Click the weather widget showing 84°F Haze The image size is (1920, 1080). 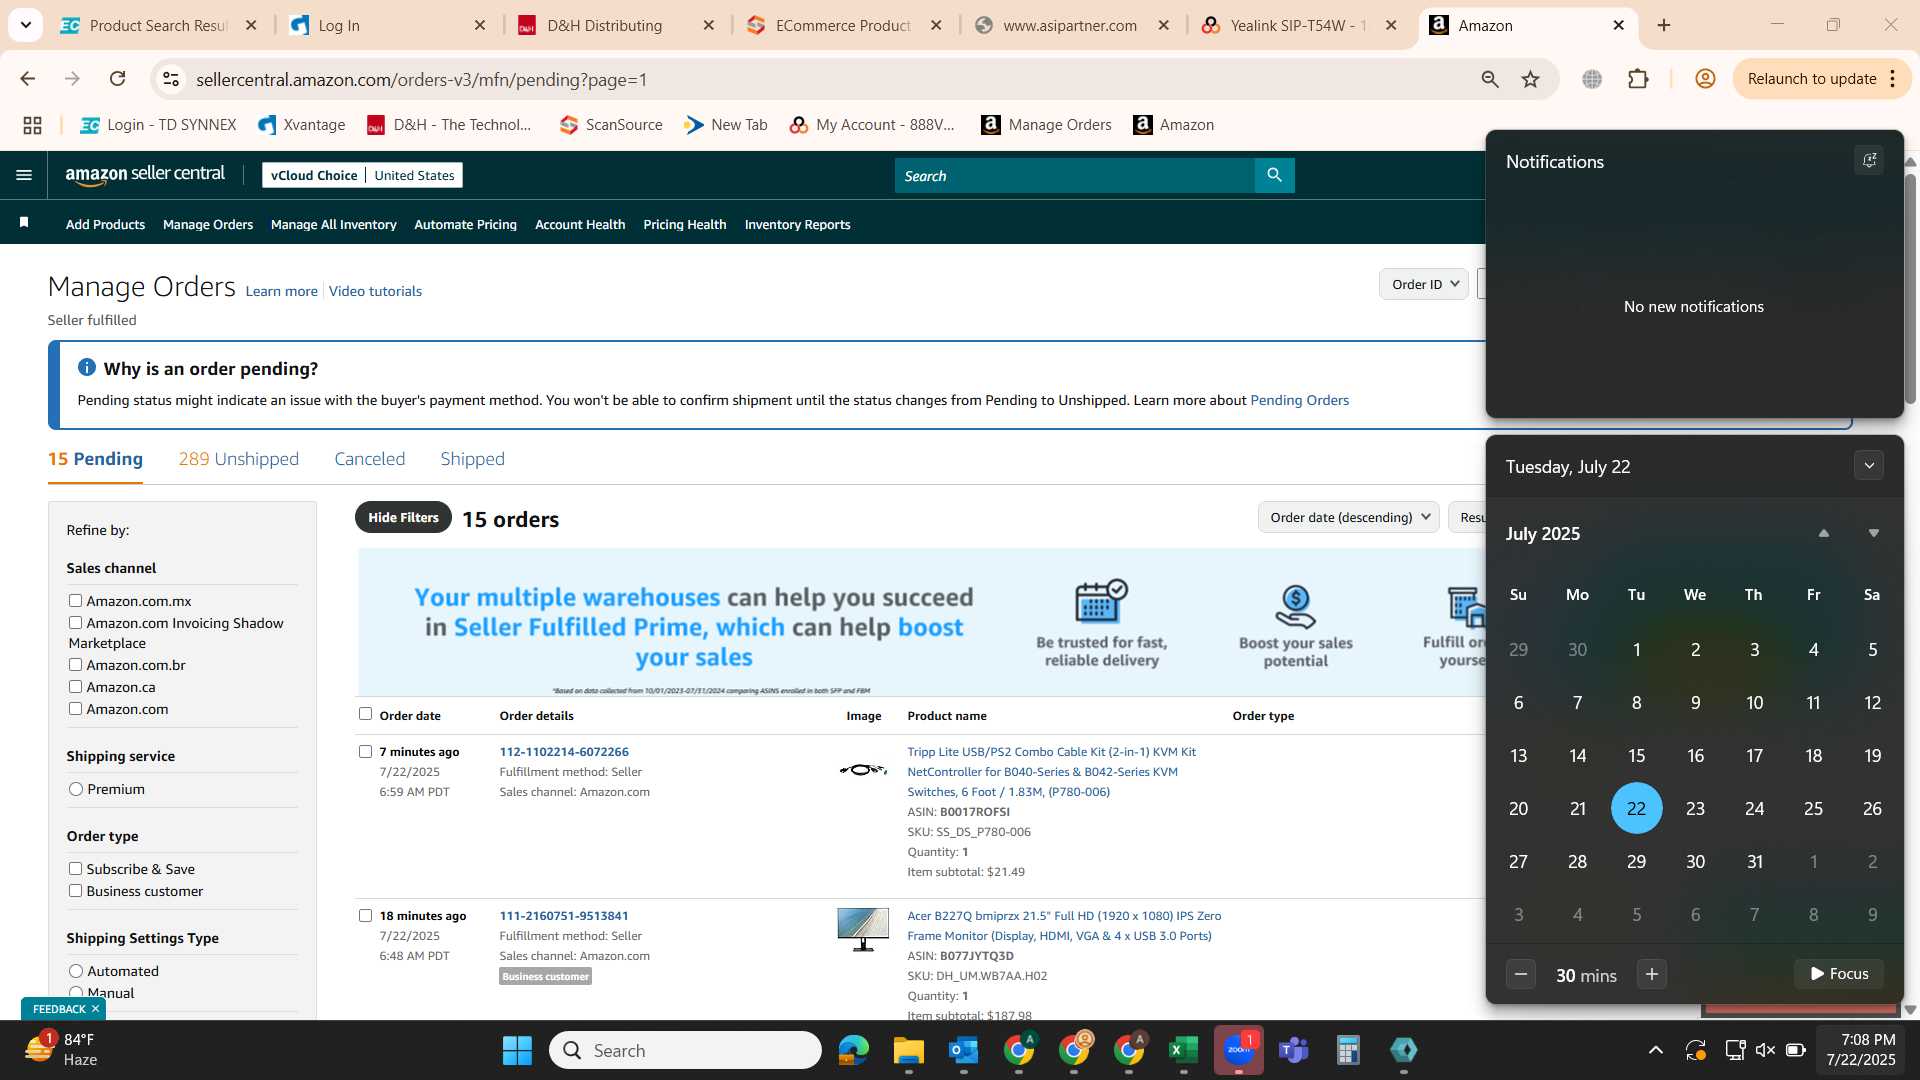tap(62, 1050)
